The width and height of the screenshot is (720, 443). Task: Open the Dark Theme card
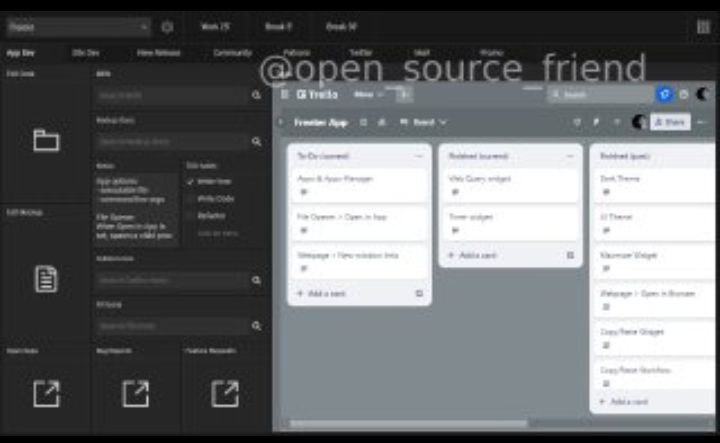[x=655, y=185]
